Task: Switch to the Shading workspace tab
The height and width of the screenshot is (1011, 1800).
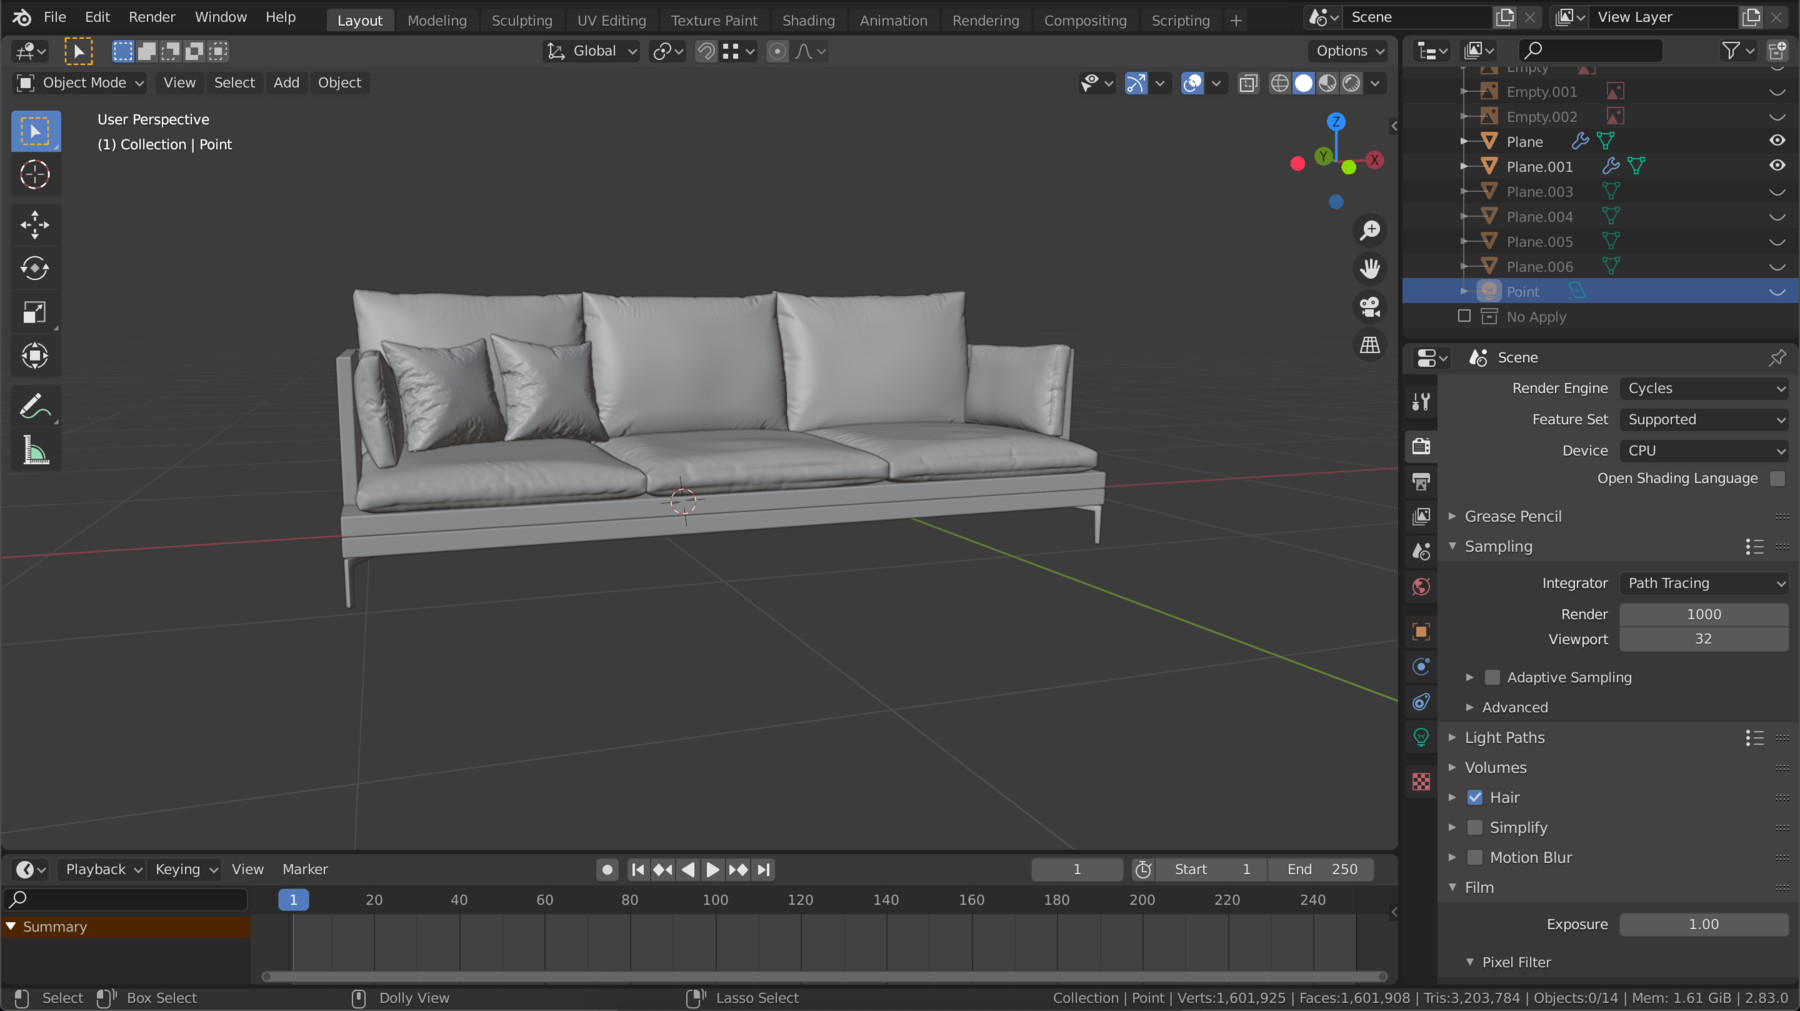Action: [x=808, y=20]
